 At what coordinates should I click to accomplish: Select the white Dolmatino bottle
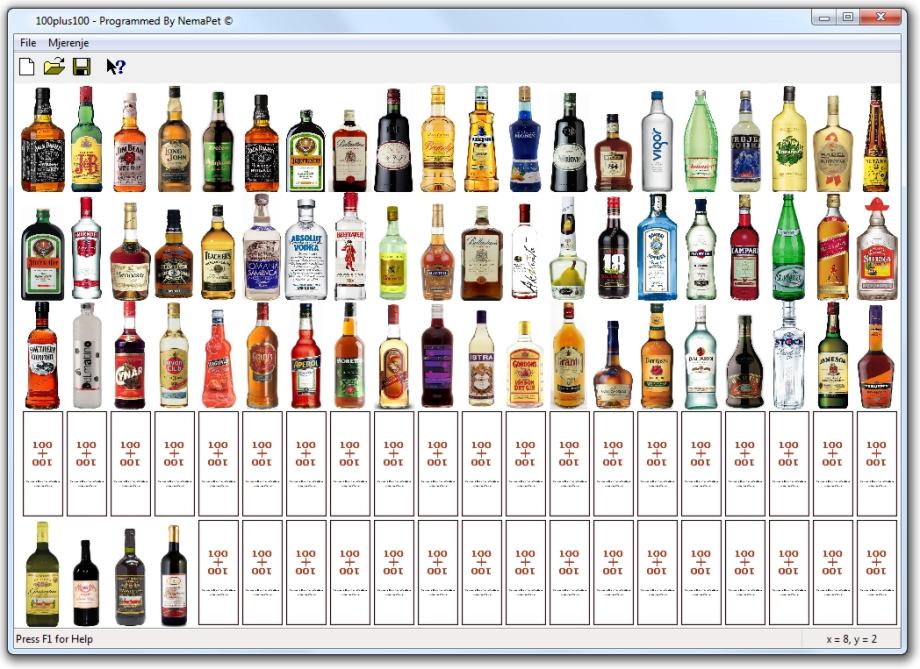pyautogui.click(x=86, y=355)
